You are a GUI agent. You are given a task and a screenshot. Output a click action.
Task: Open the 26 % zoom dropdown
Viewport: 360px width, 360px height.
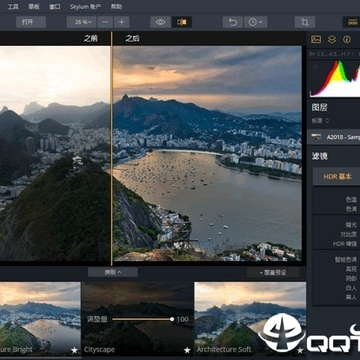click(82, 22)
